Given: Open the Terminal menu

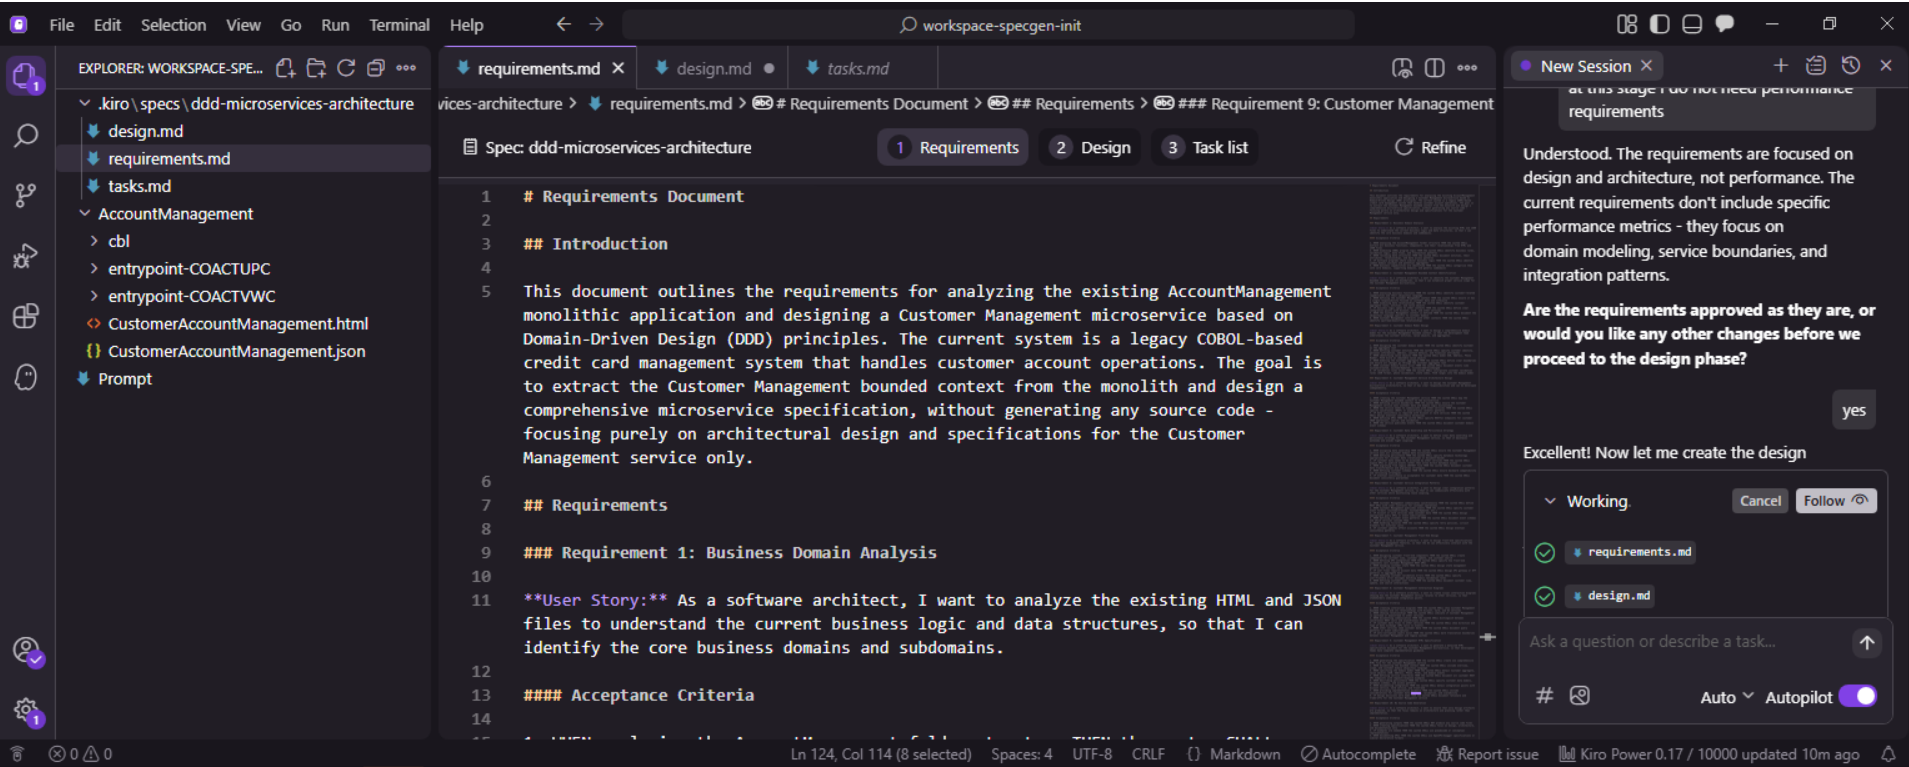Looking at the screenshot, I should (399, 25).
